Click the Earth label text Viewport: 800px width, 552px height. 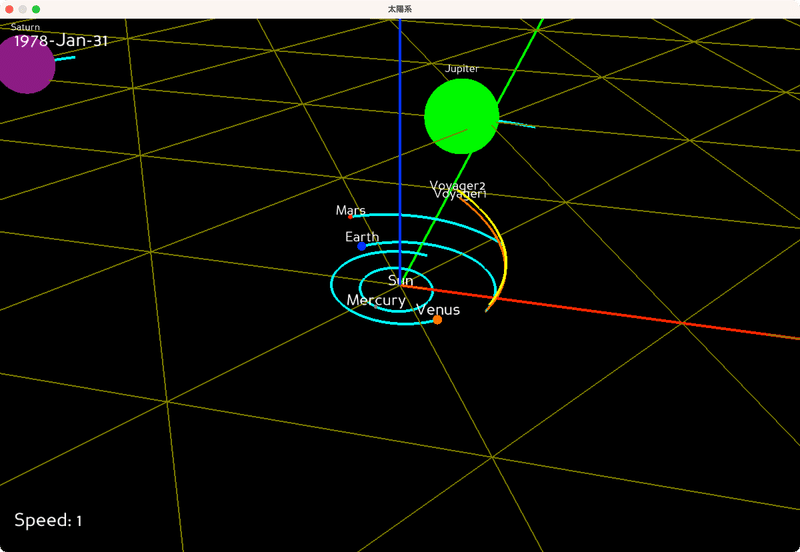[362, 237]
